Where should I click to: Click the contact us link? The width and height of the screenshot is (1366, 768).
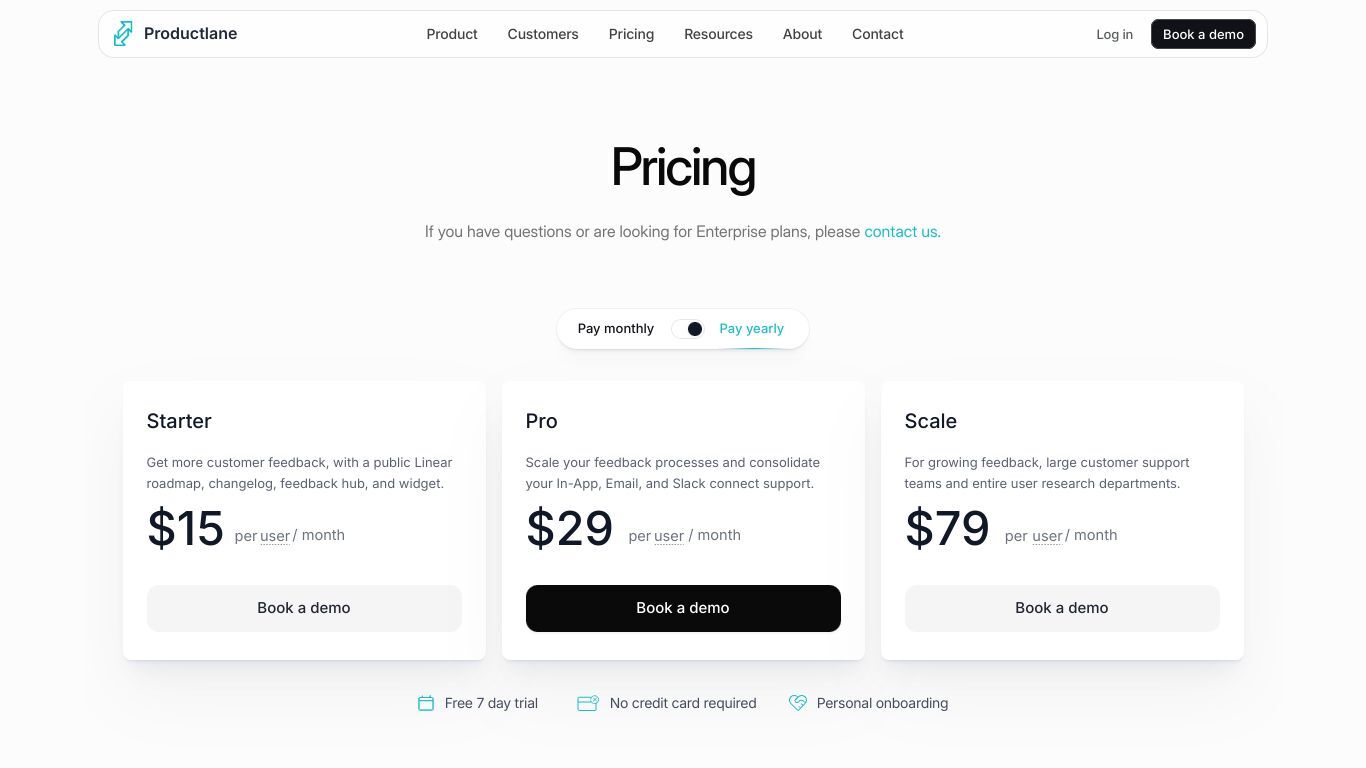tap(902, 232)
